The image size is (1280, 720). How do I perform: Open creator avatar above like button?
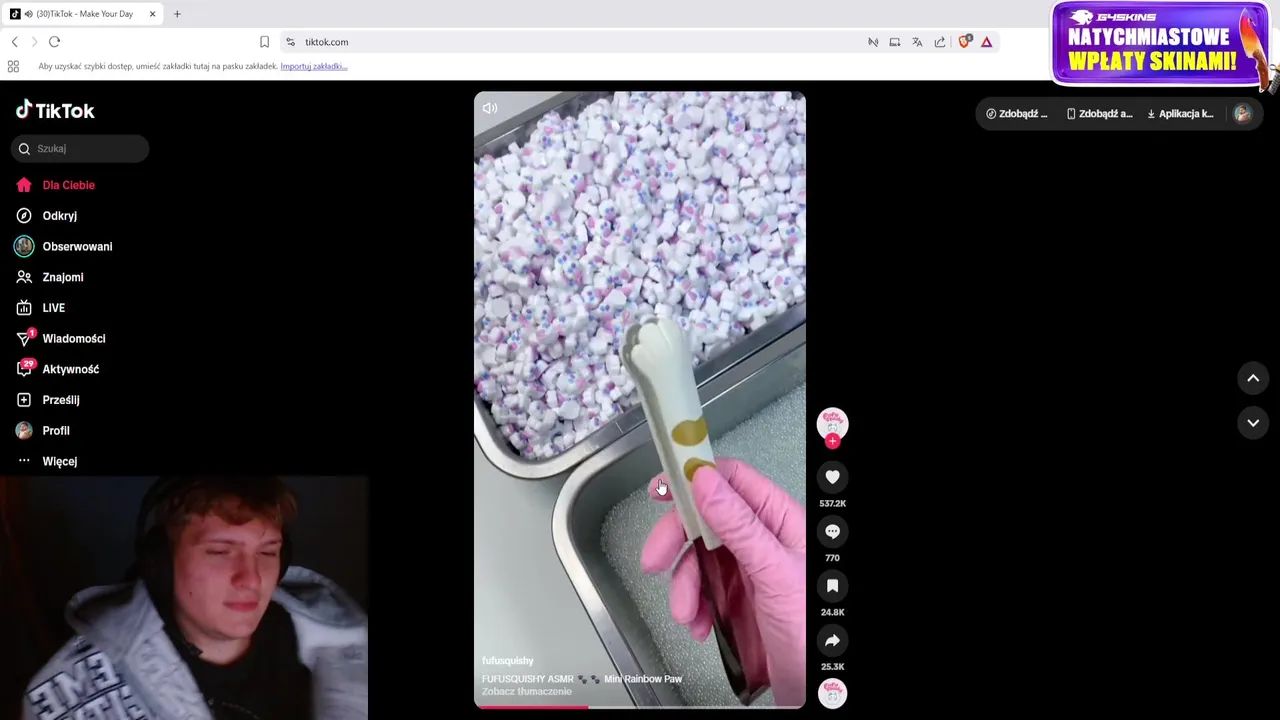832,423
